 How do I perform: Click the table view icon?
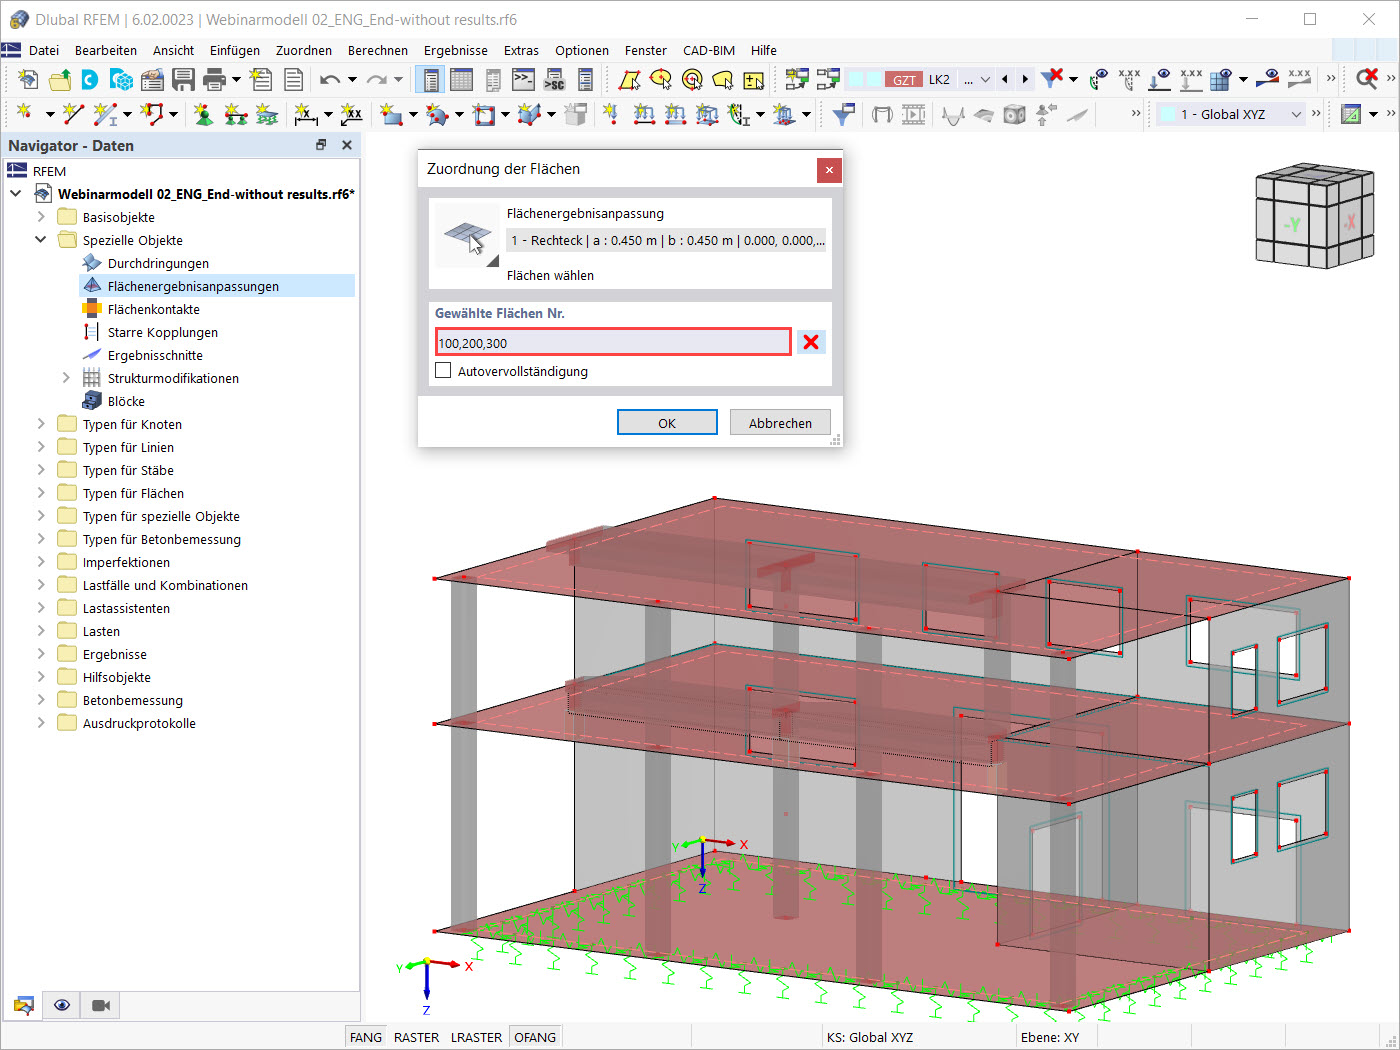pos(461,80)
